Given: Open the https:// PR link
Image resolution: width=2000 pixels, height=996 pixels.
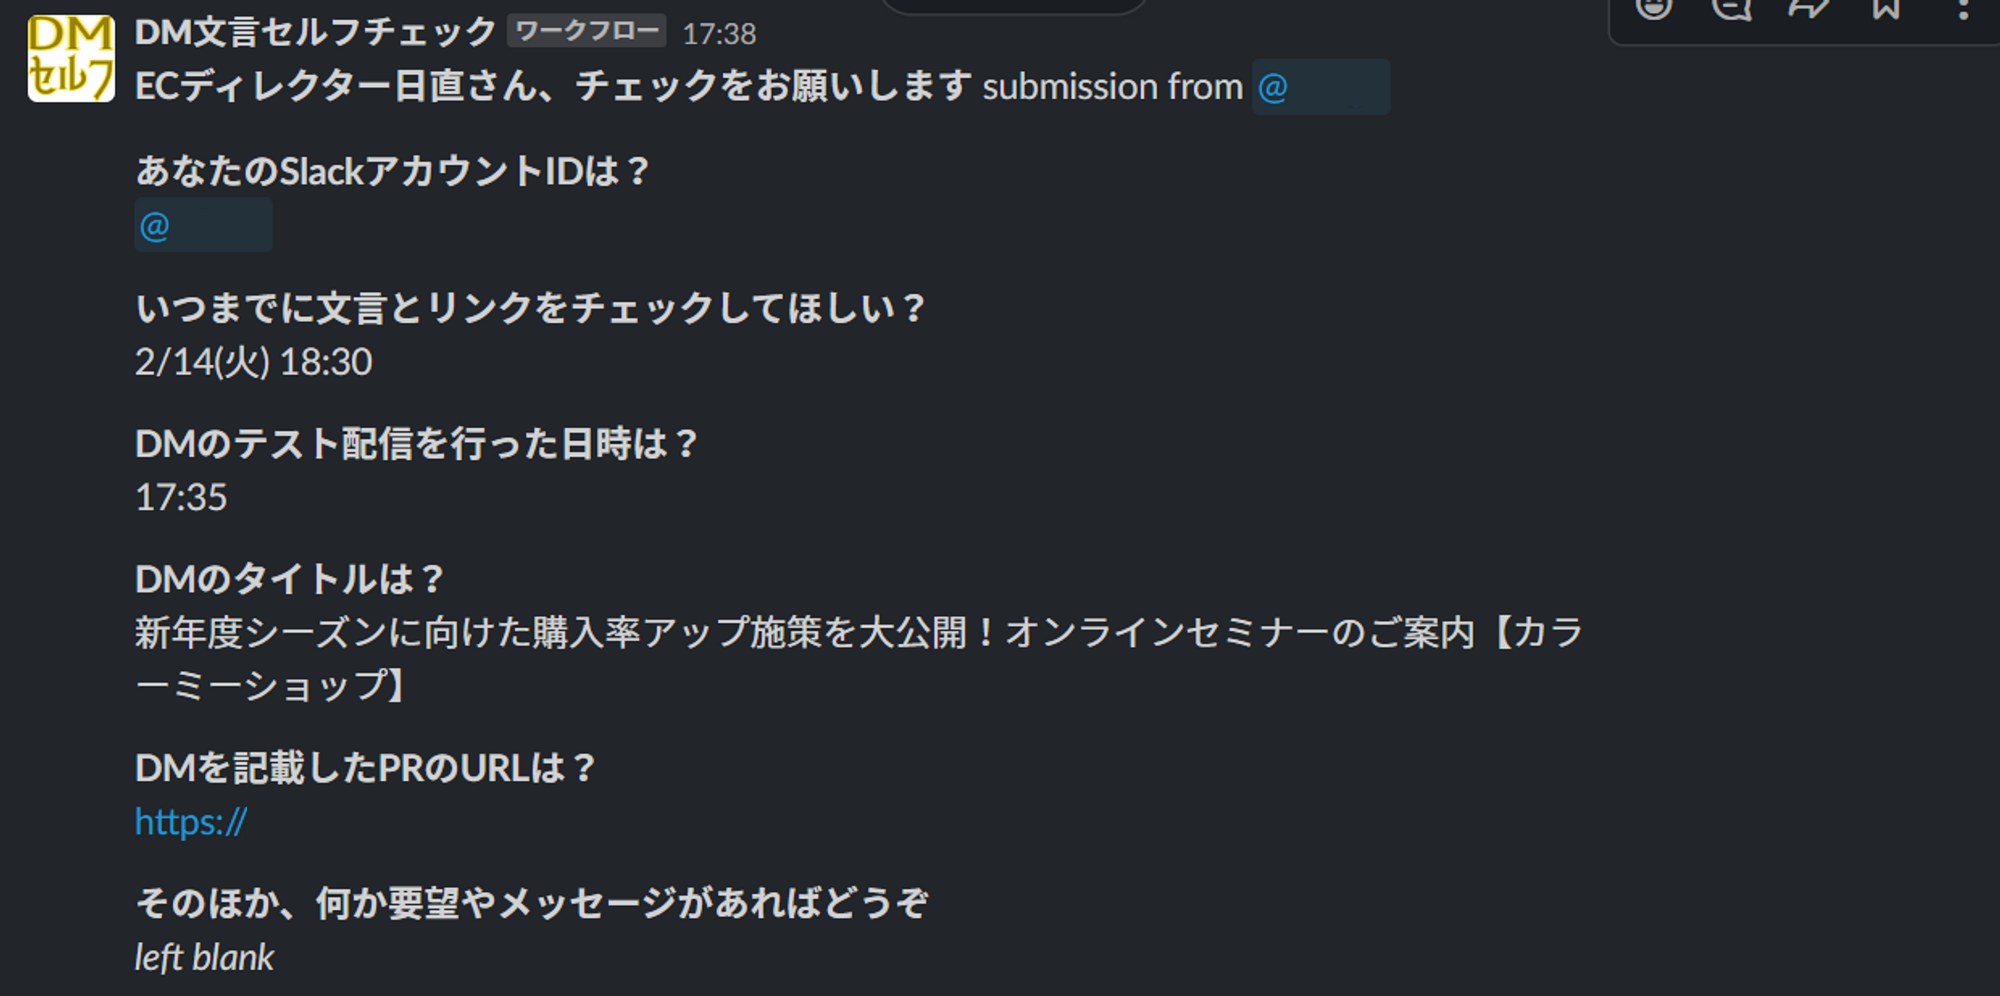Looking at the screenshot, I should [190, 821].
